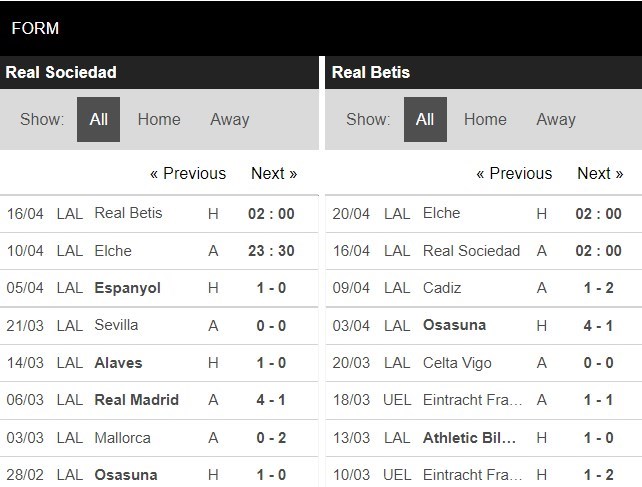Go to Previous results for Real Betis
The image size is (642, 487).
click(514, 173)
